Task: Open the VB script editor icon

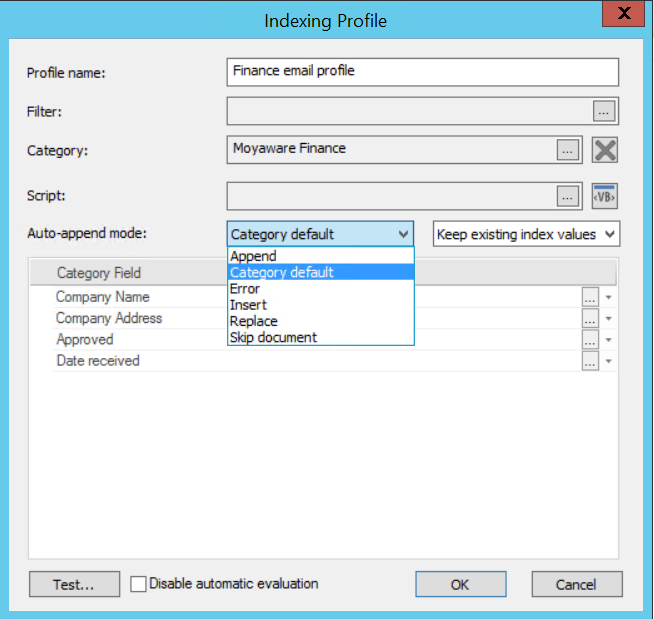Action: [604, 196]
